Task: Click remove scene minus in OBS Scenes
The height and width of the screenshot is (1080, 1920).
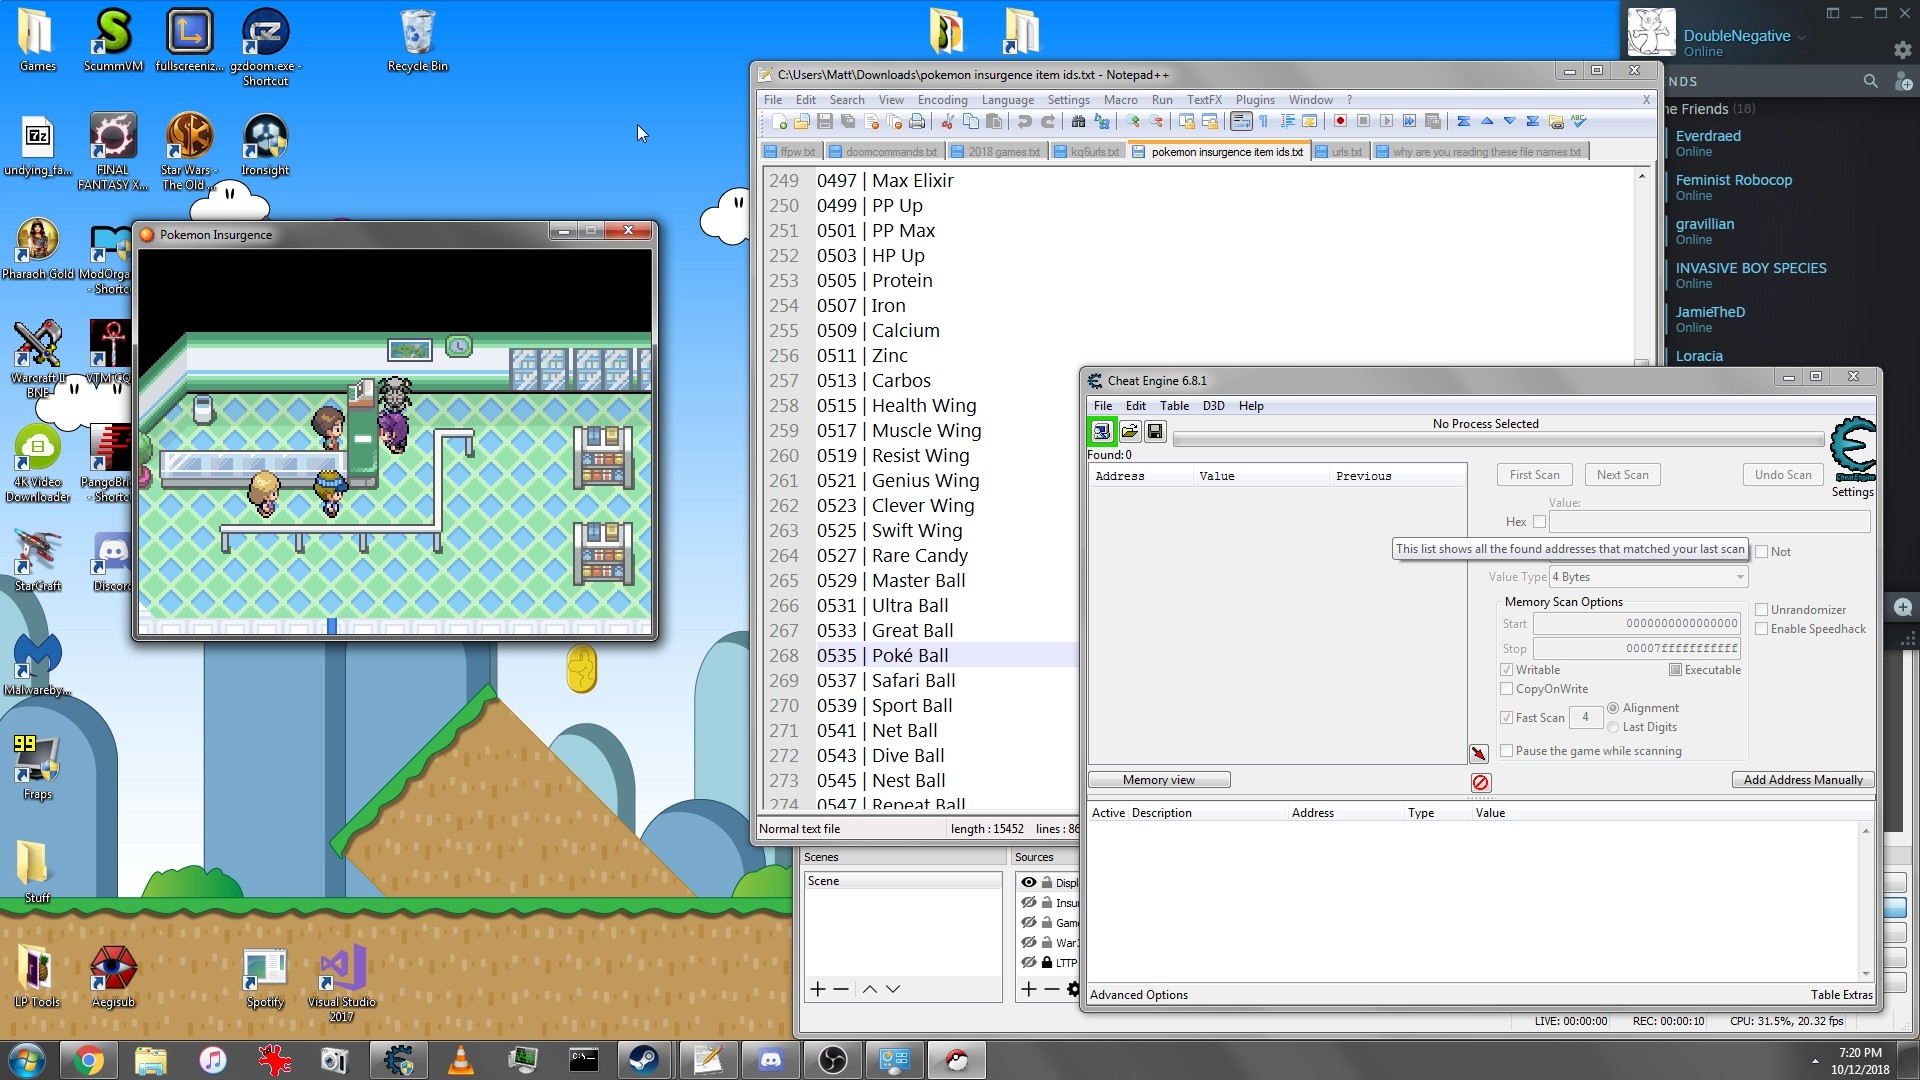Action: [841, 989]
